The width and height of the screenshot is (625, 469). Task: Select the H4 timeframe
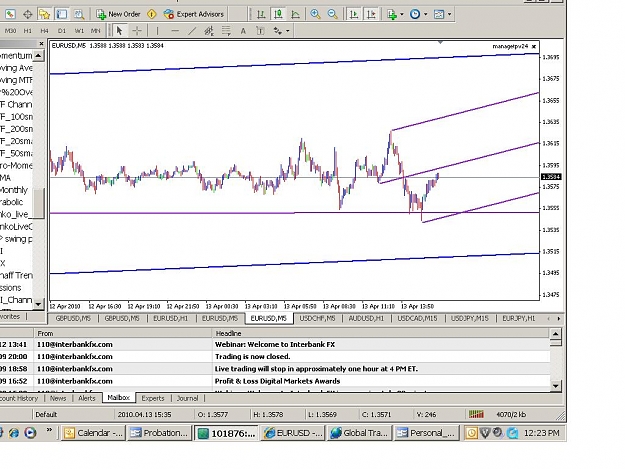tap(44, 31)
